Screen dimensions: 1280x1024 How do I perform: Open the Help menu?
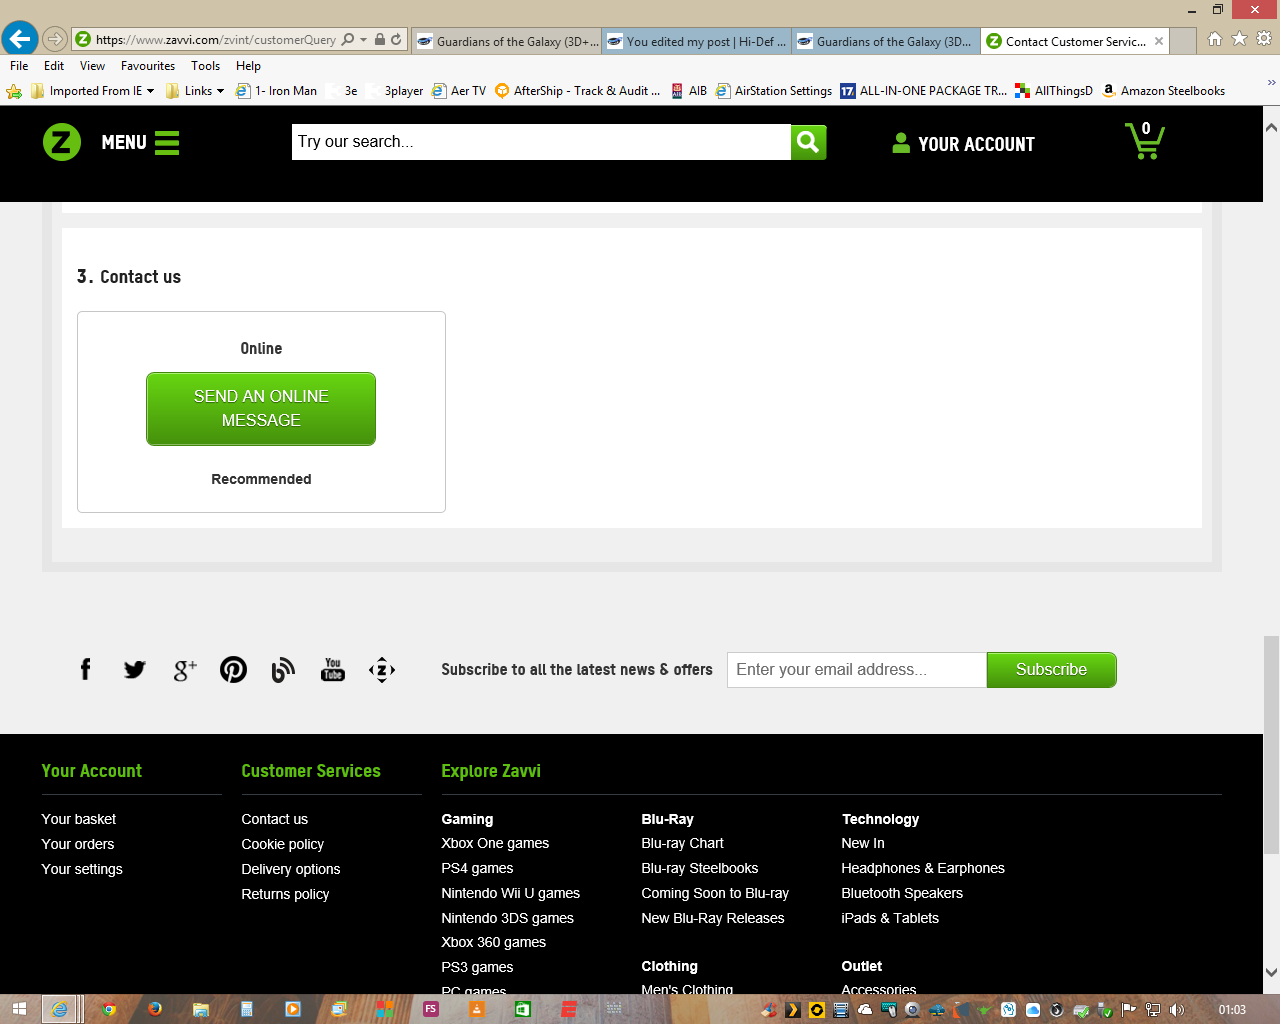[248, 66]
